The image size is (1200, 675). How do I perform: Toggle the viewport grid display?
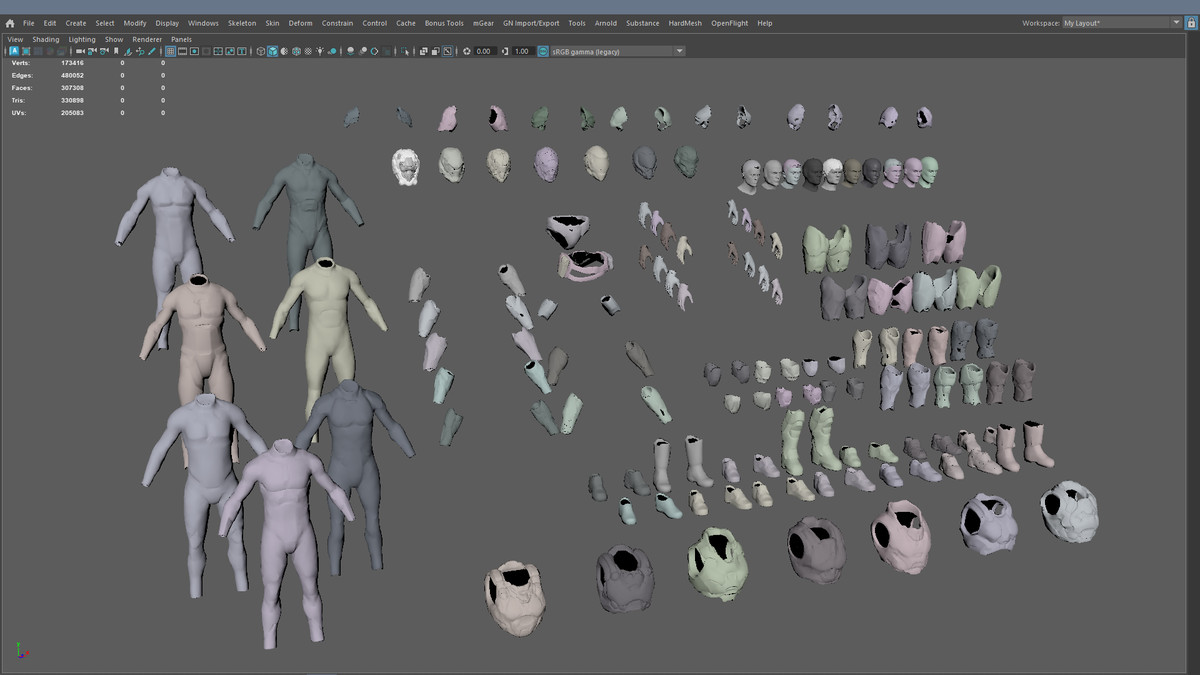tap(170, 51)
